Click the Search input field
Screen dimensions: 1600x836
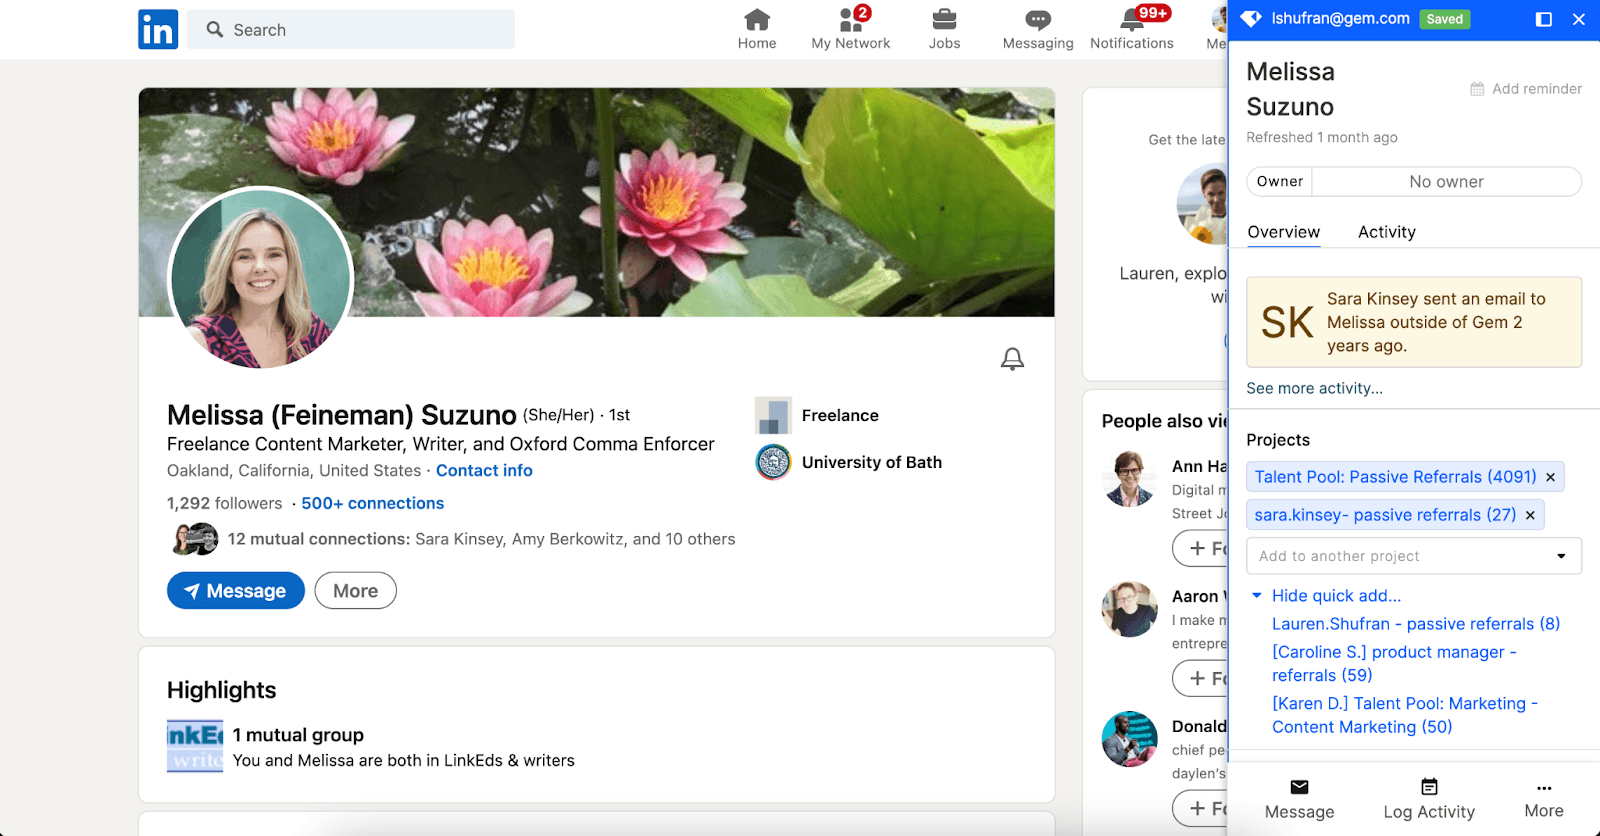click(x=351, y=30)
